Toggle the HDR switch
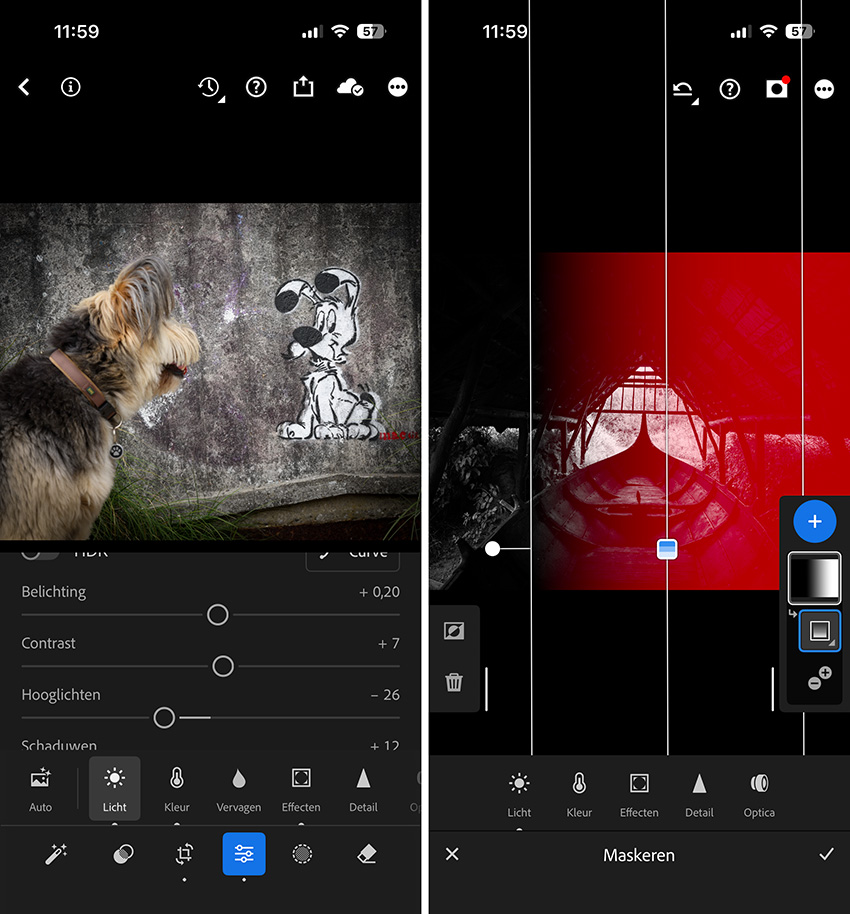The height and width of the screenshot is (914, 850). coord(40,553)
